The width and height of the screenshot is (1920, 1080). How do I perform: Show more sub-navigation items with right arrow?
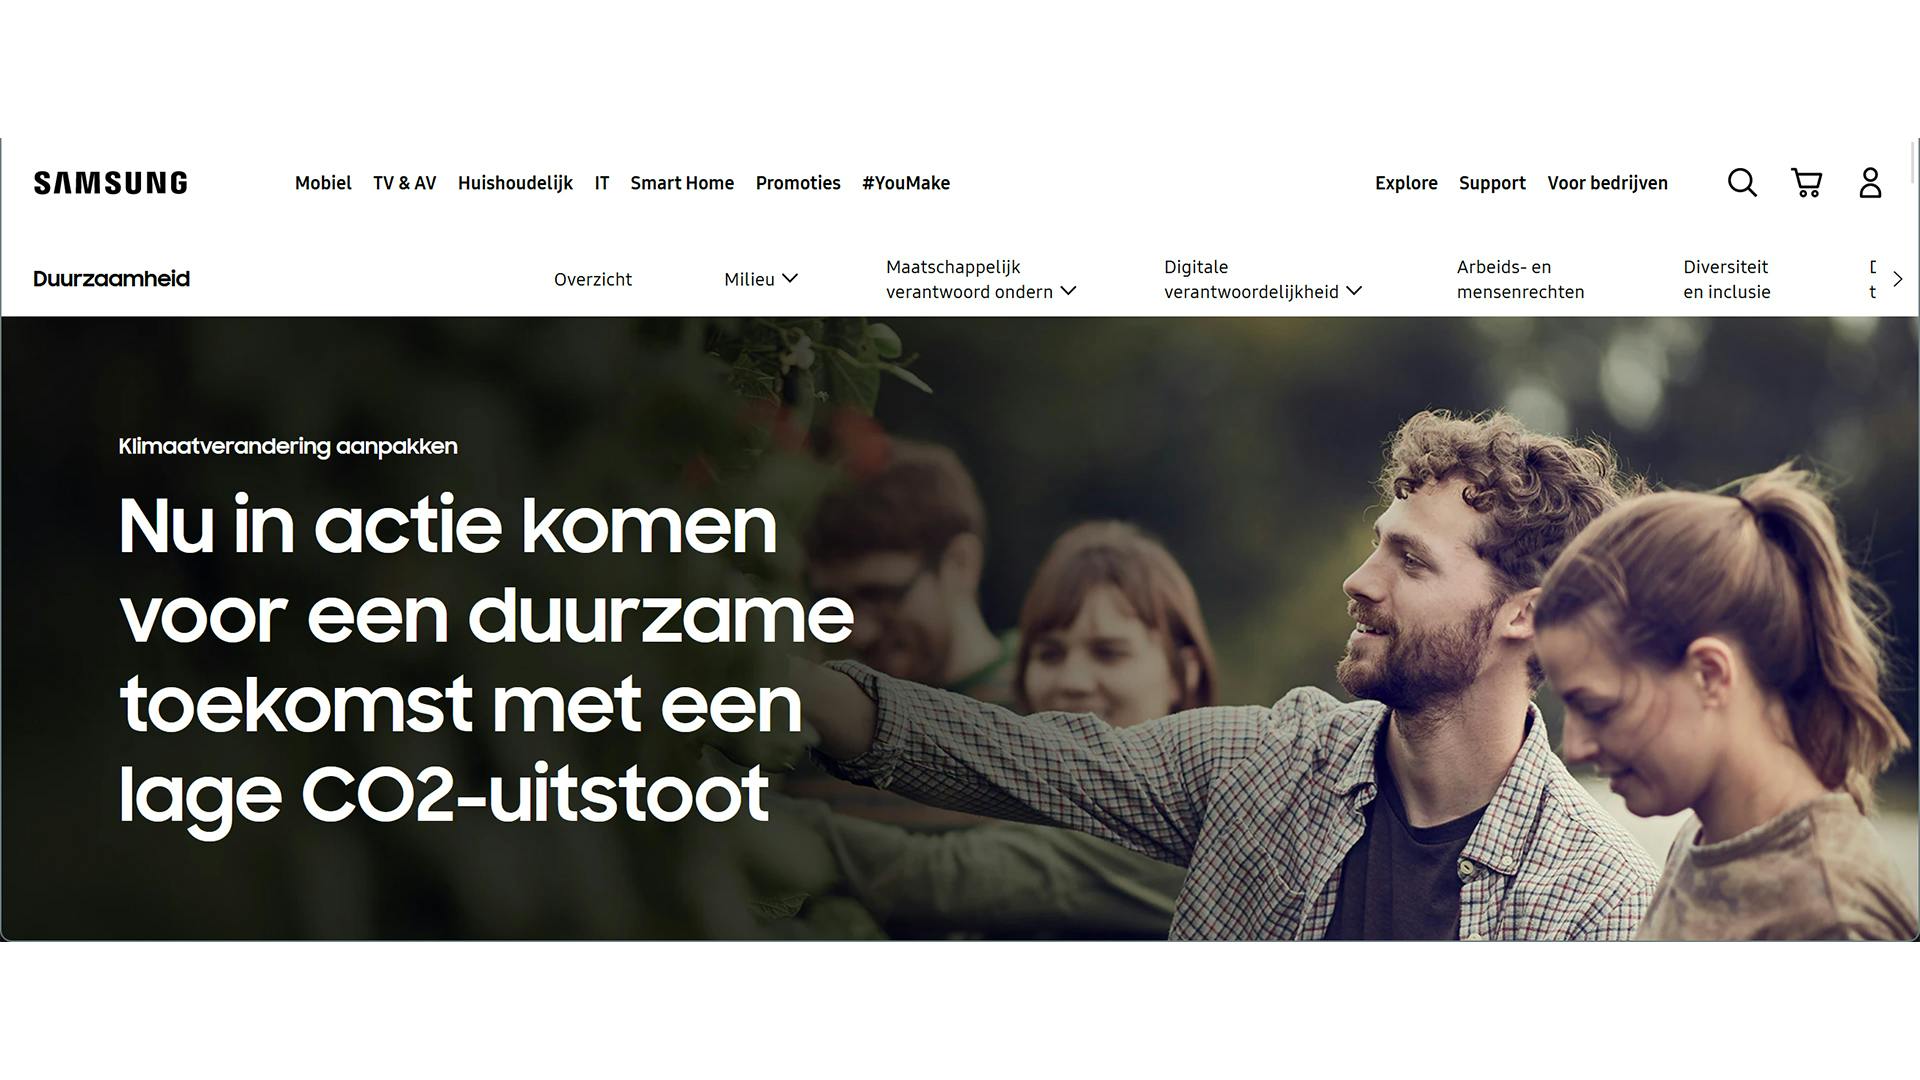(1897, 279)
